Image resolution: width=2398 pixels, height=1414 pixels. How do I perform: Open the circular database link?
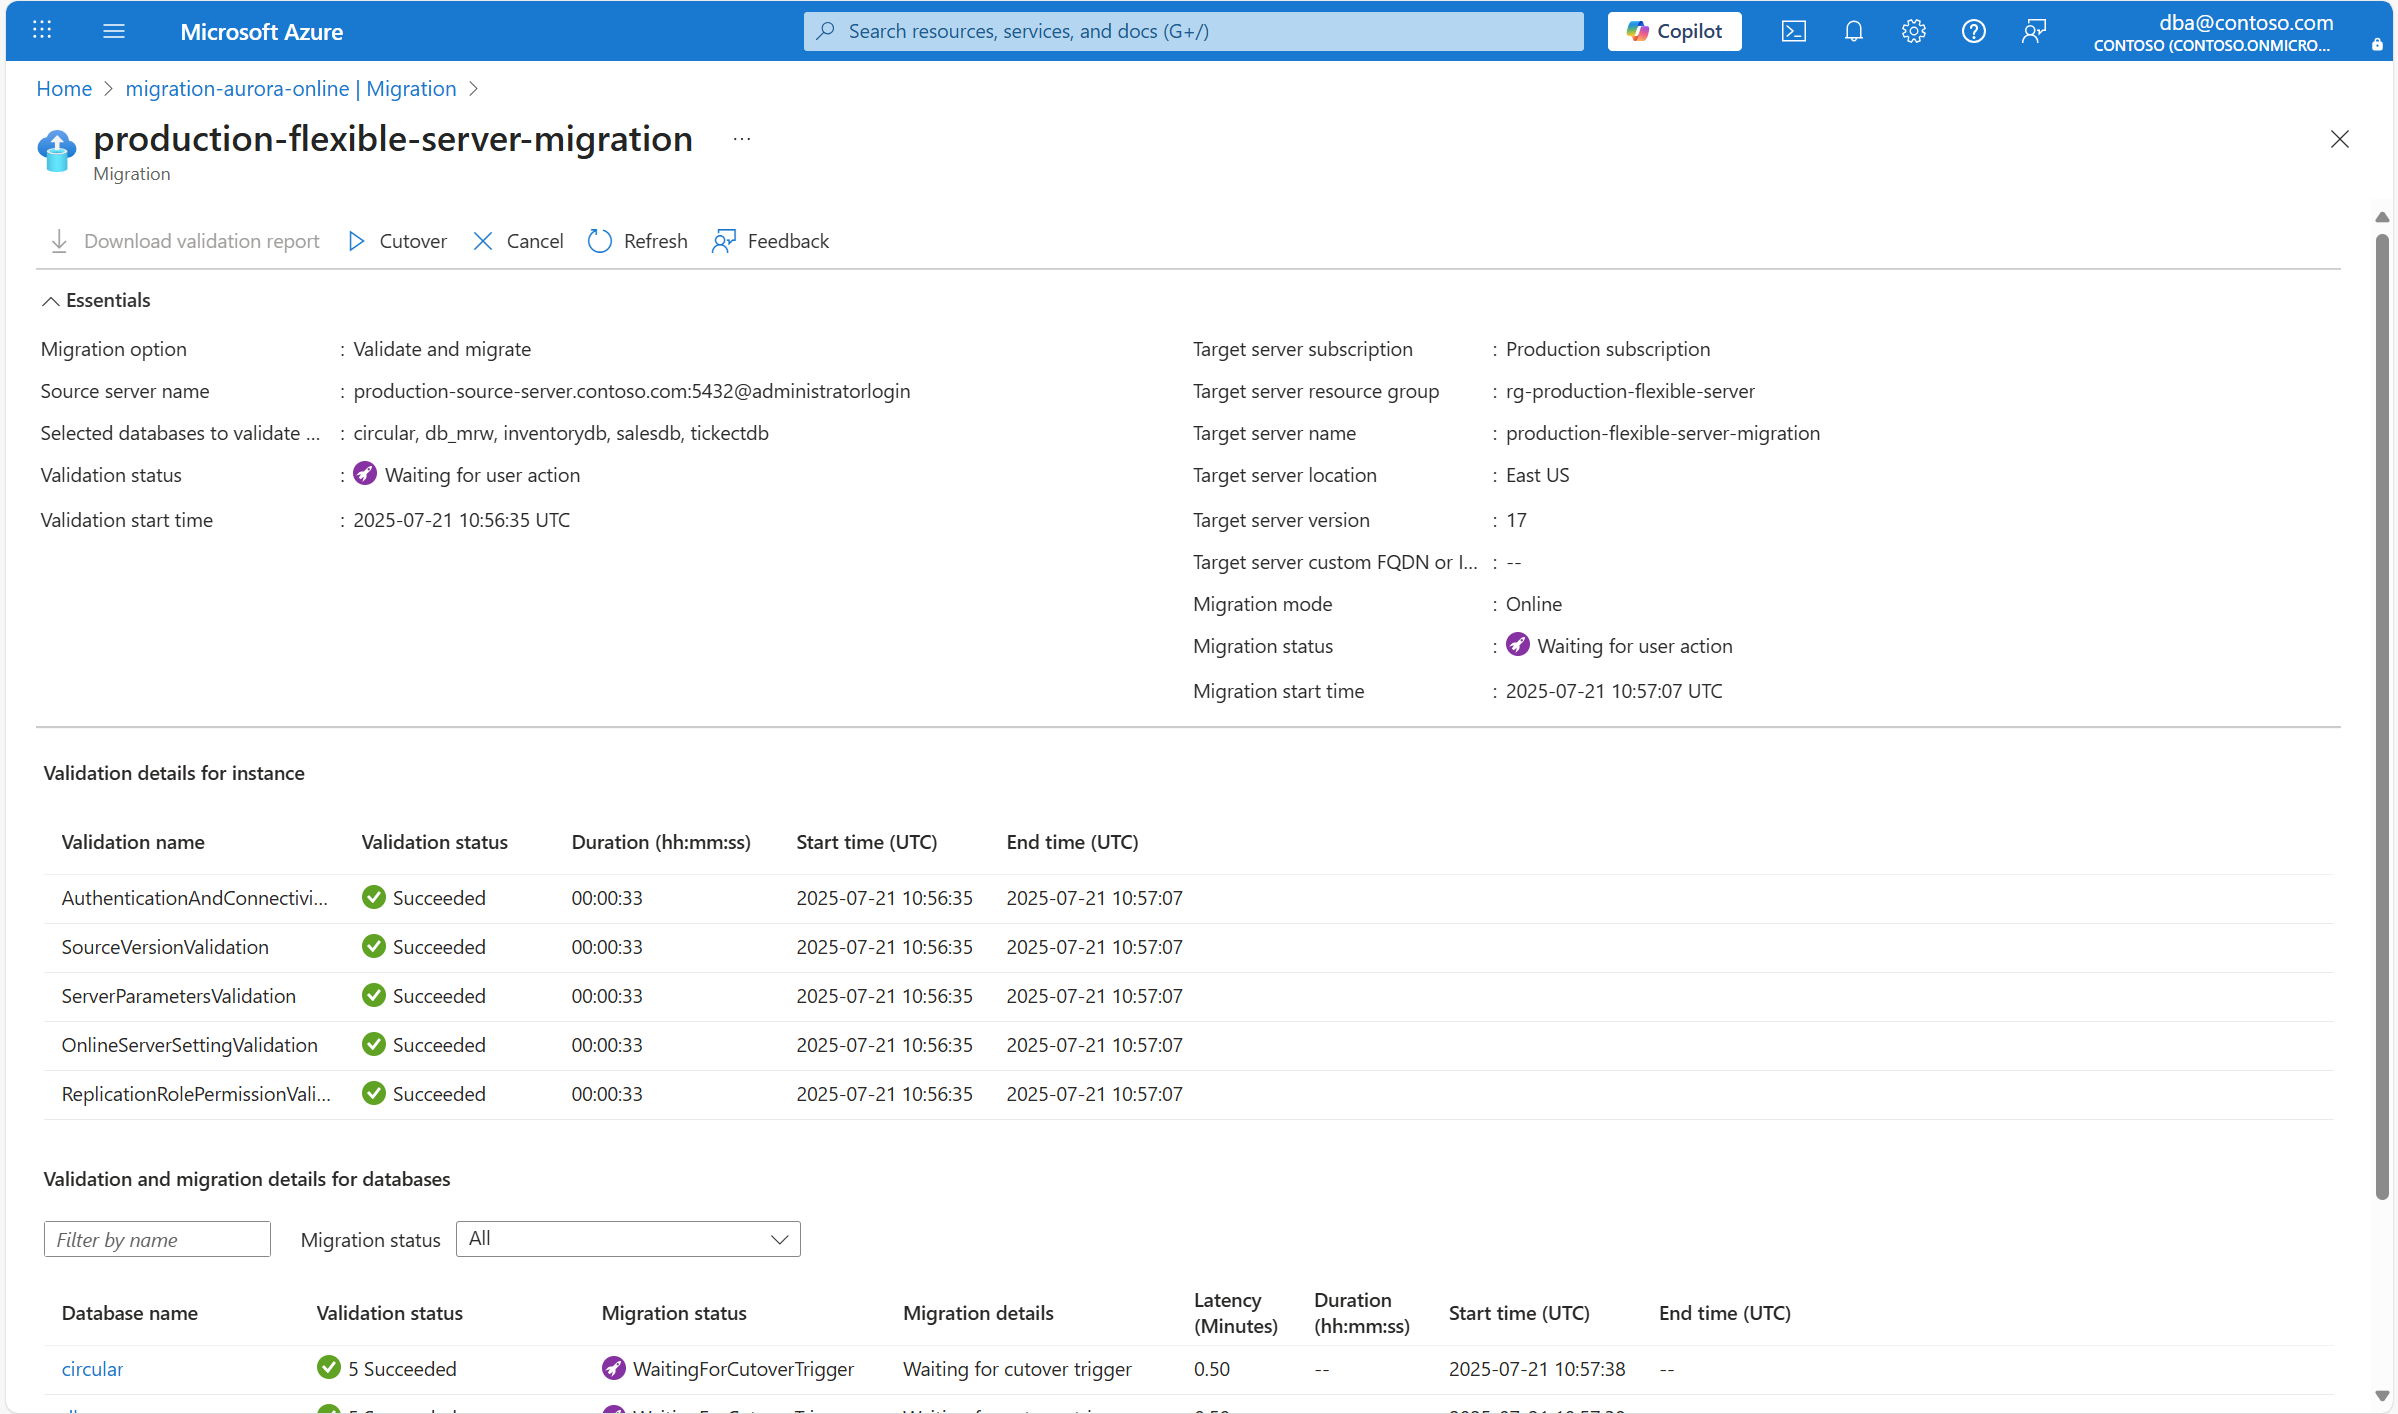[92, 1369]
